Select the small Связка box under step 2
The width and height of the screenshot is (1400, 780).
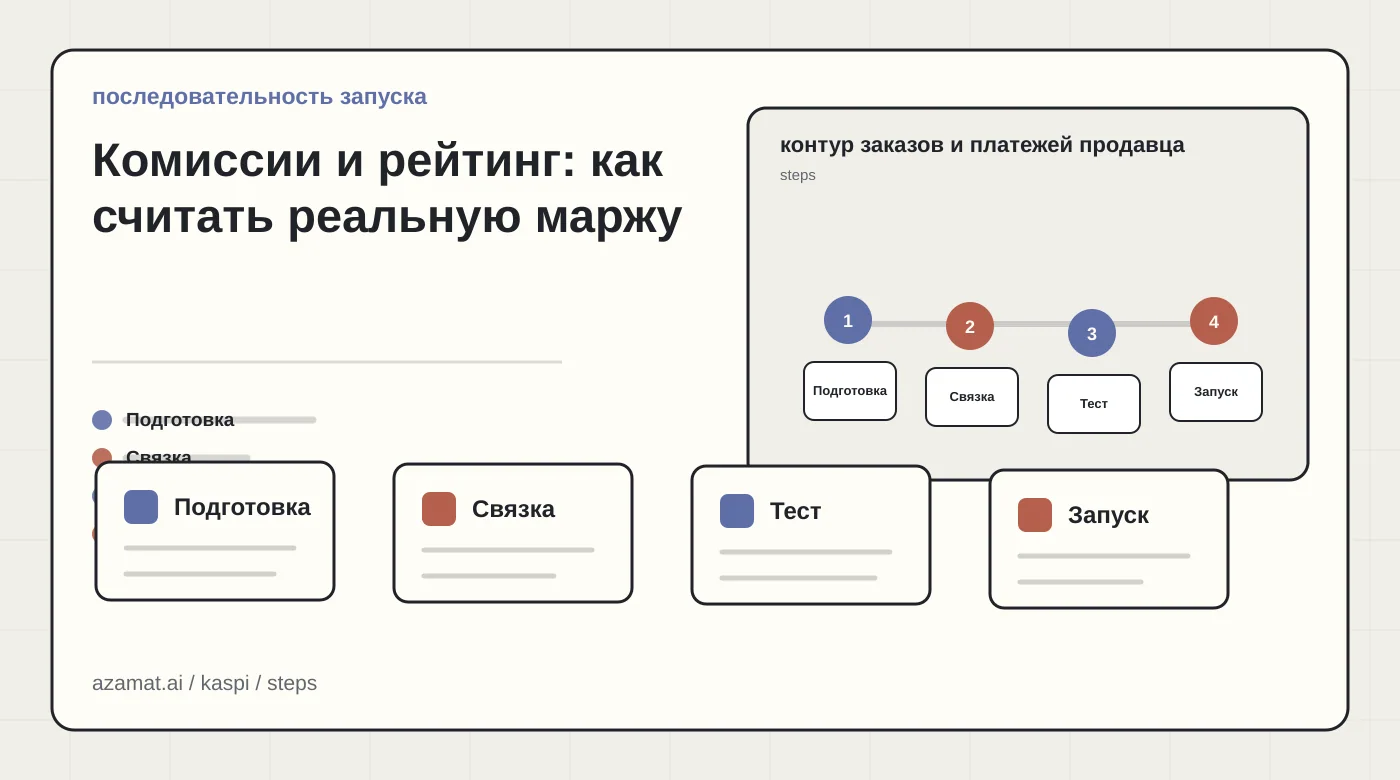(972, 397)
